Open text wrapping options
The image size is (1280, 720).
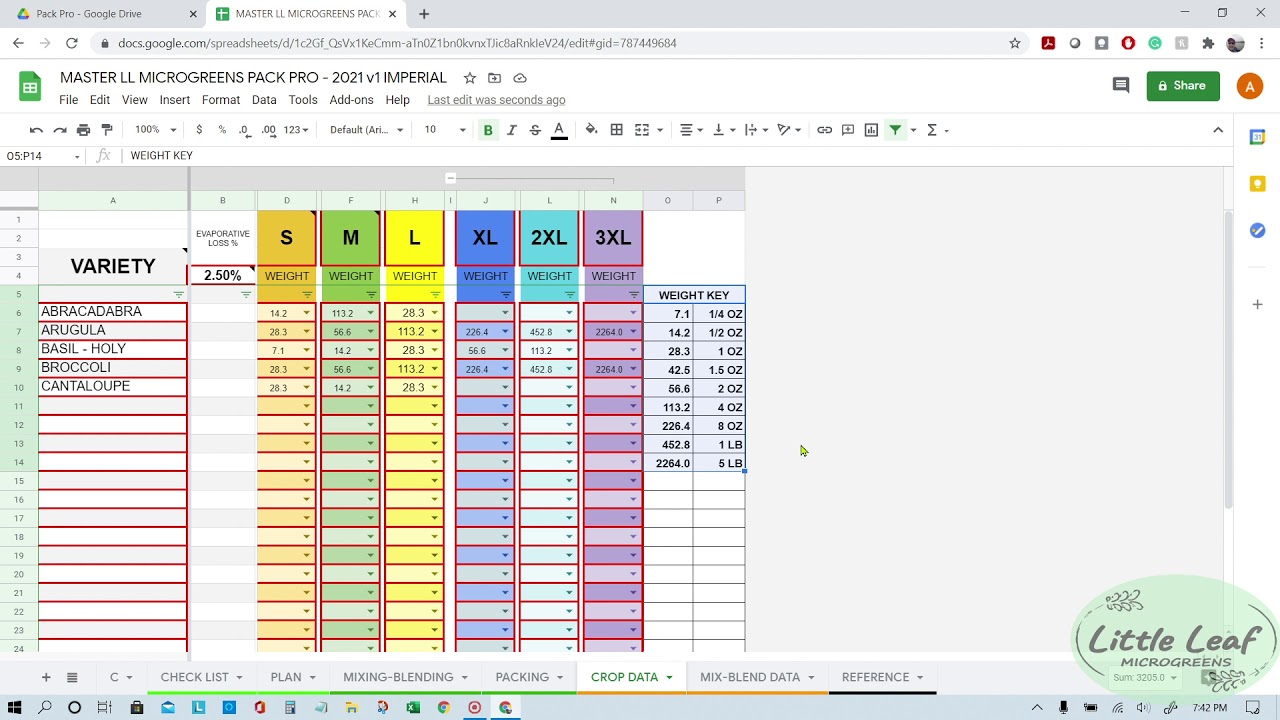[756, 130]
